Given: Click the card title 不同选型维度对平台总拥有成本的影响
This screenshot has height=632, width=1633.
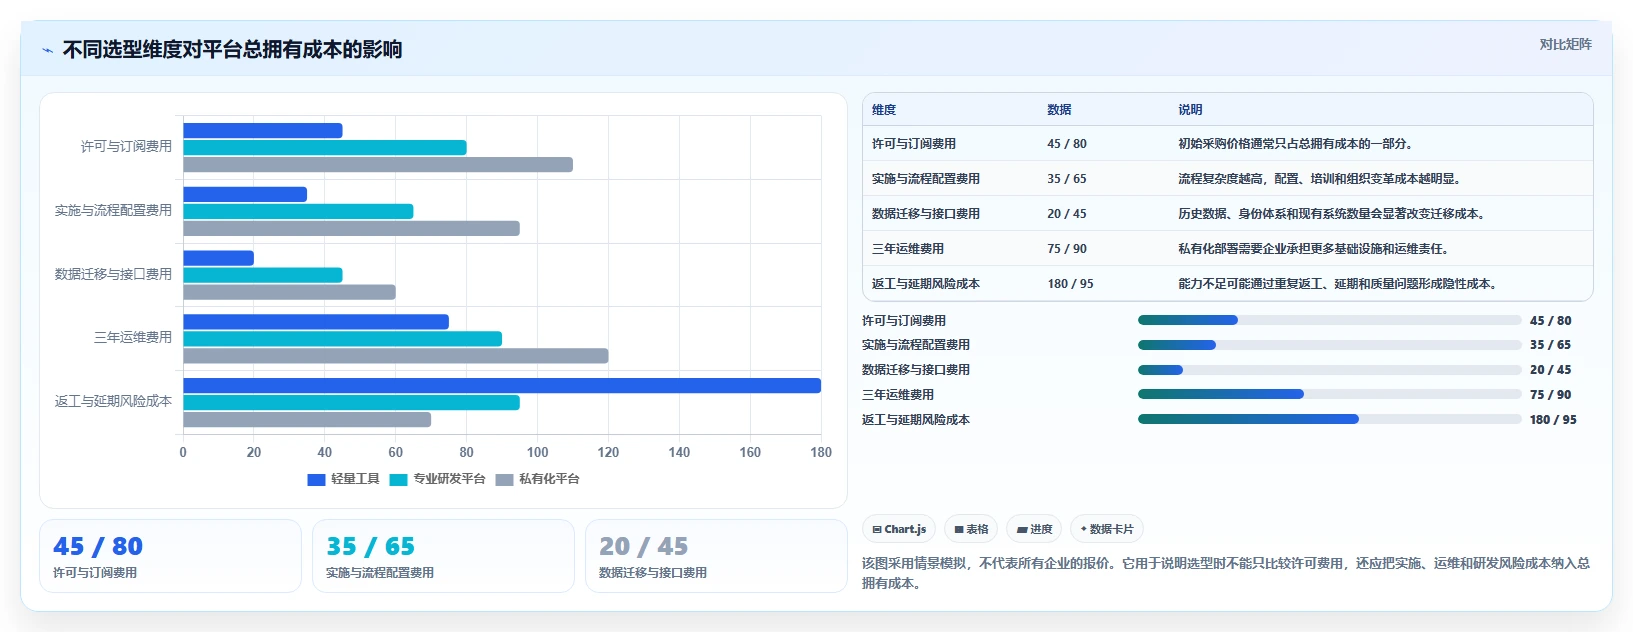Looking at the screenshot, I should pyautogui.click(x=232, y=50).
